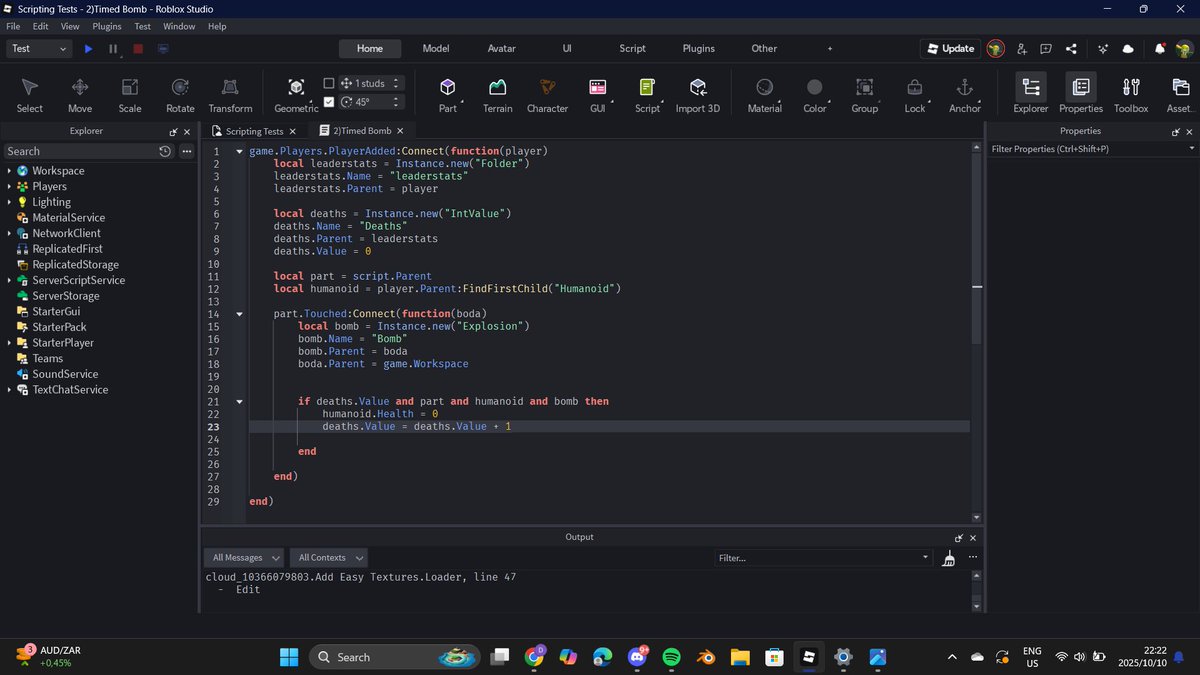Start playtest with the blue Play button
The width and height of the screenshot is (1200, 675).
(89, 48)
